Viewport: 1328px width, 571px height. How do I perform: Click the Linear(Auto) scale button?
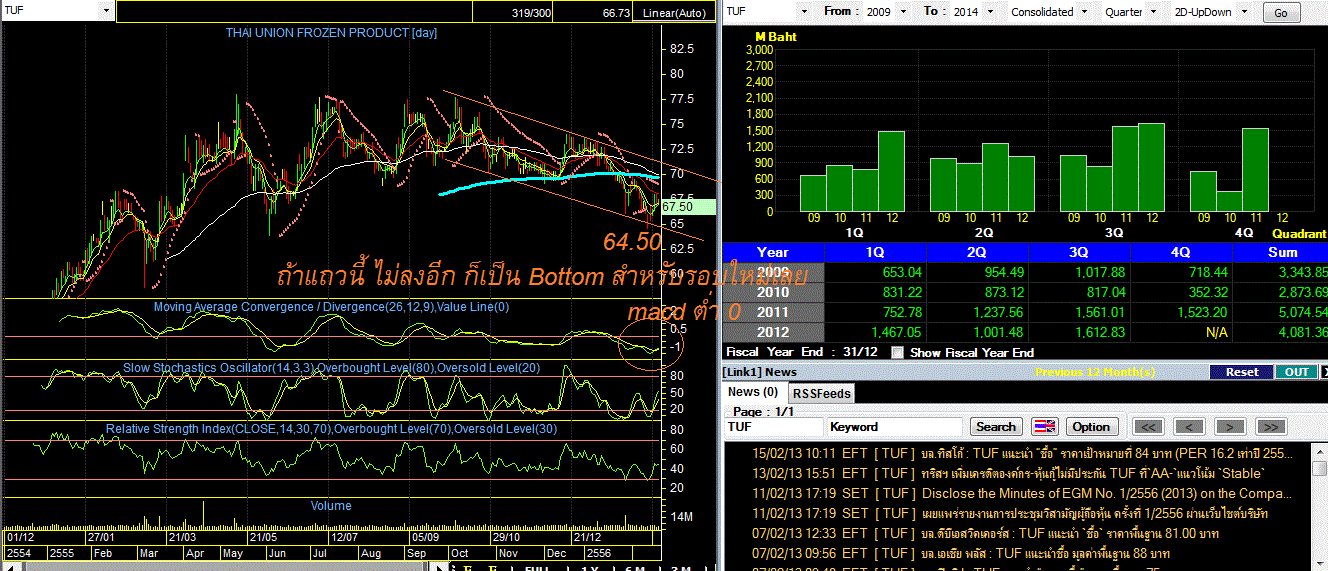pyautogui.click(x=674, y=12)
